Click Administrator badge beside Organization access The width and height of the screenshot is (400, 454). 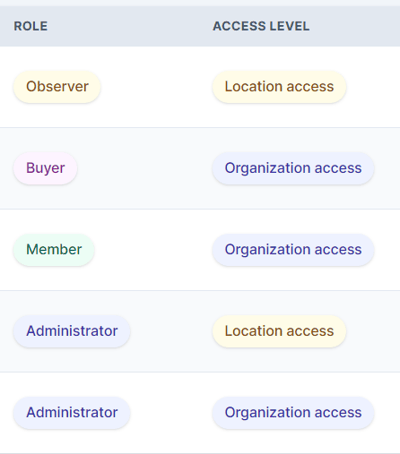72,413
